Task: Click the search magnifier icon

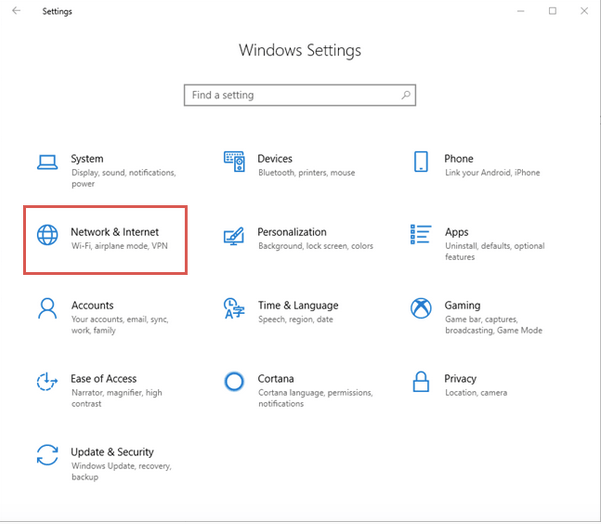Action: click(406, 95)
